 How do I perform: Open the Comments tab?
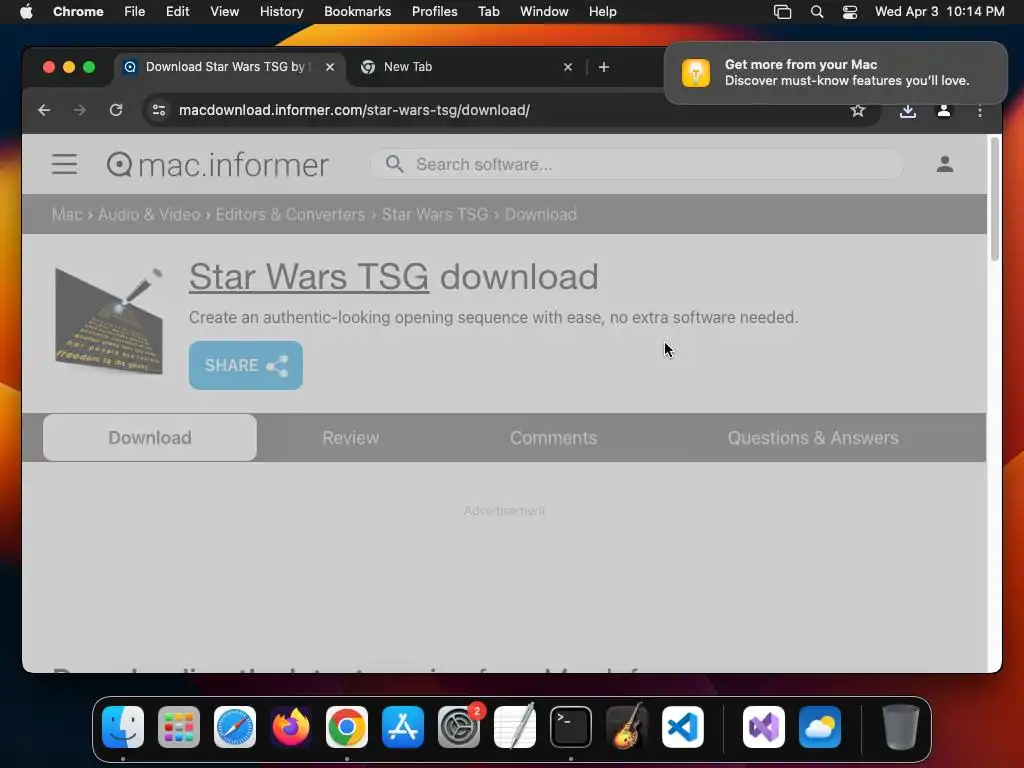click(553, 438)
